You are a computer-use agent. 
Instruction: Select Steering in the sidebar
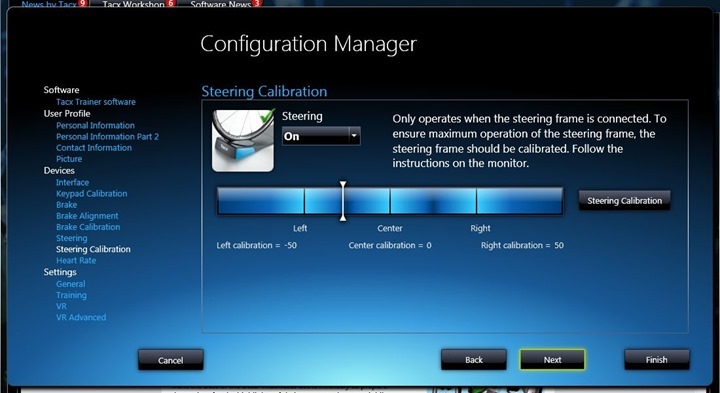click(x=72, y=238)
